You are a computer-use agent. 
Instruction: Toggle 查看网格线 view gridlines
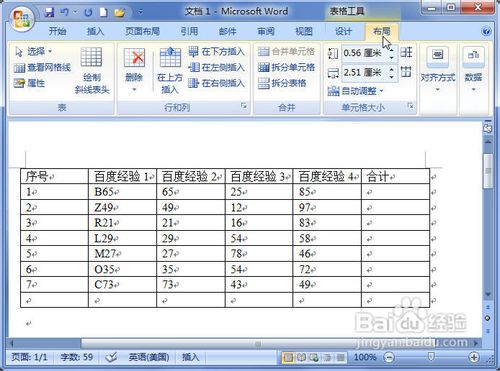tap(42, 67)
